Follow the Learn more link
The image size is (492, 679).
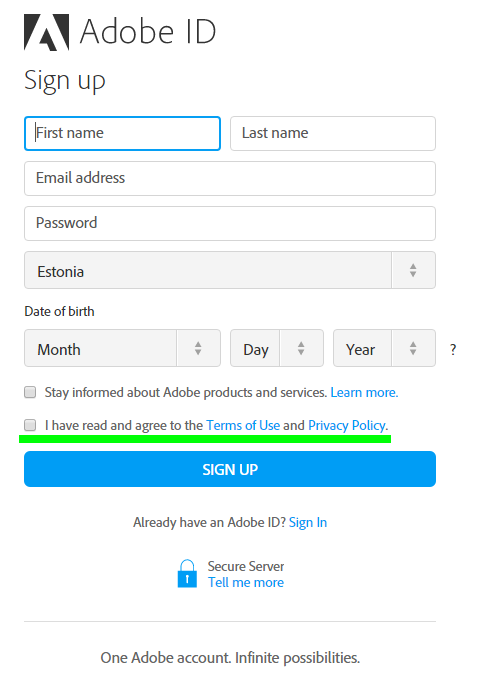(x=364, y=392)
